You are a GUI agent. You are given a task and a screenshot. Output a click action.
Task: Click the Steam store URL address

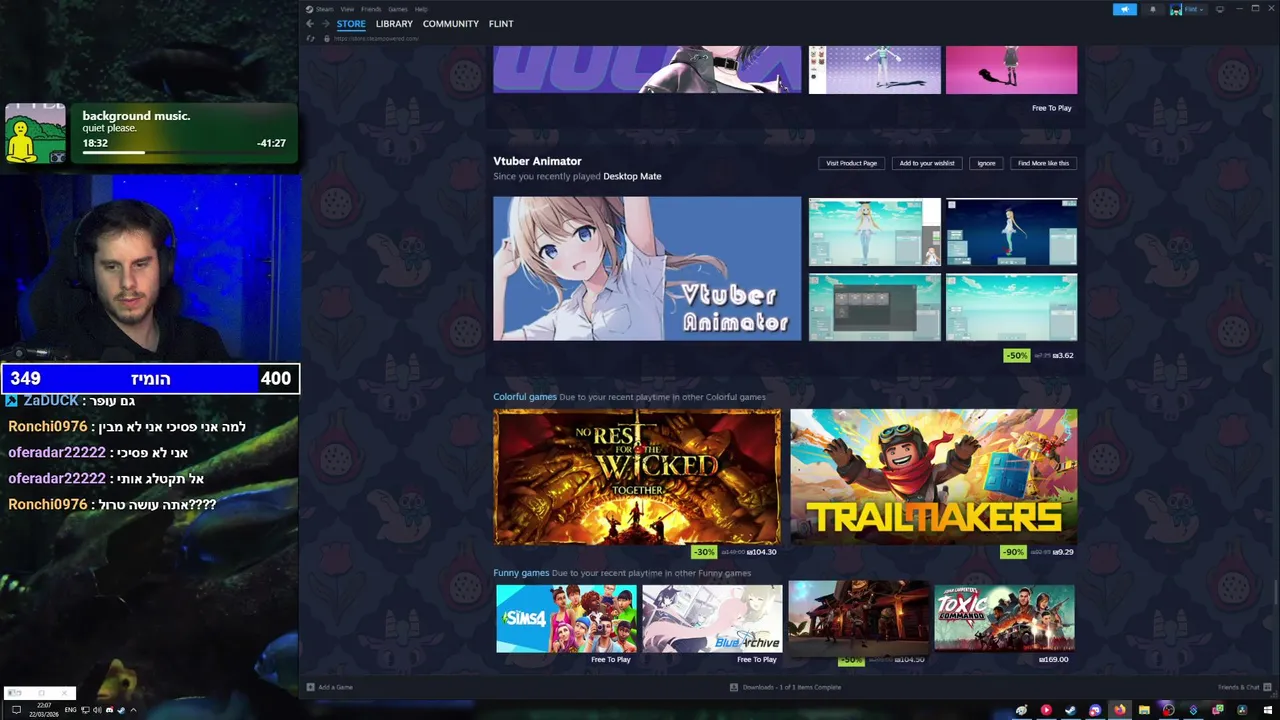376,38
